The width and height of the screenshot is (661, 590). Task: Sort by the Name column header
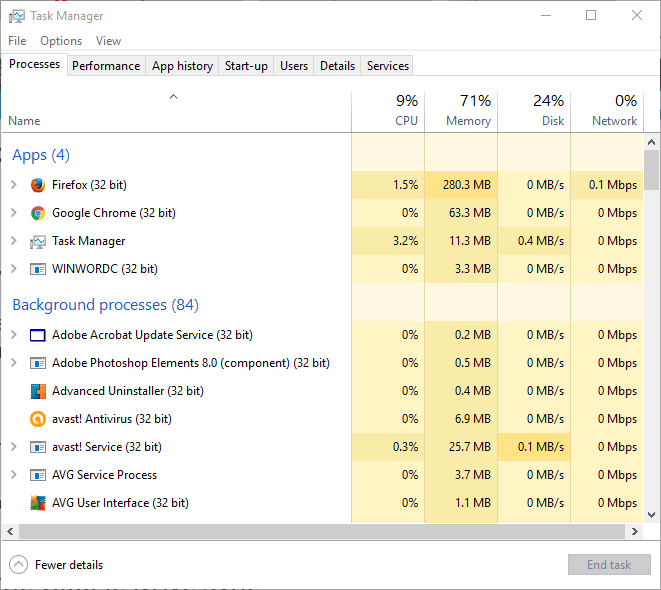pos(176,112)
